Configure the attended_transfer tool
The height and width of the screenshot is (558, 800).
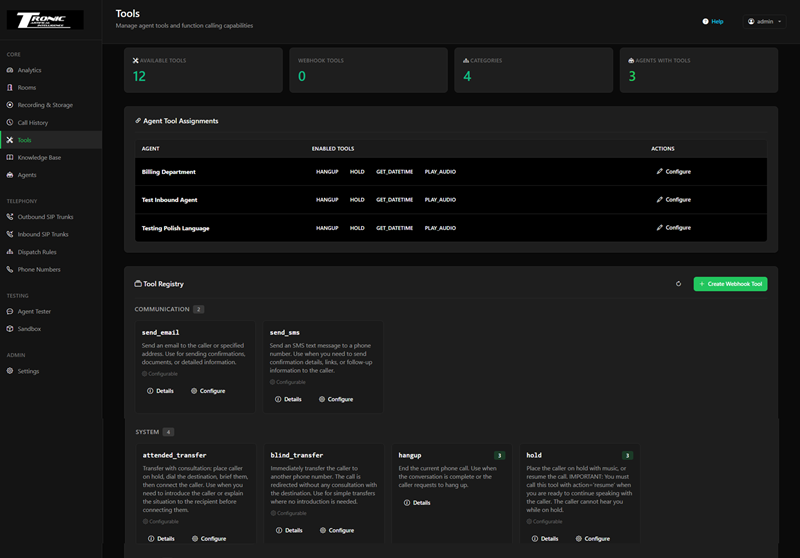click(209, 539)
